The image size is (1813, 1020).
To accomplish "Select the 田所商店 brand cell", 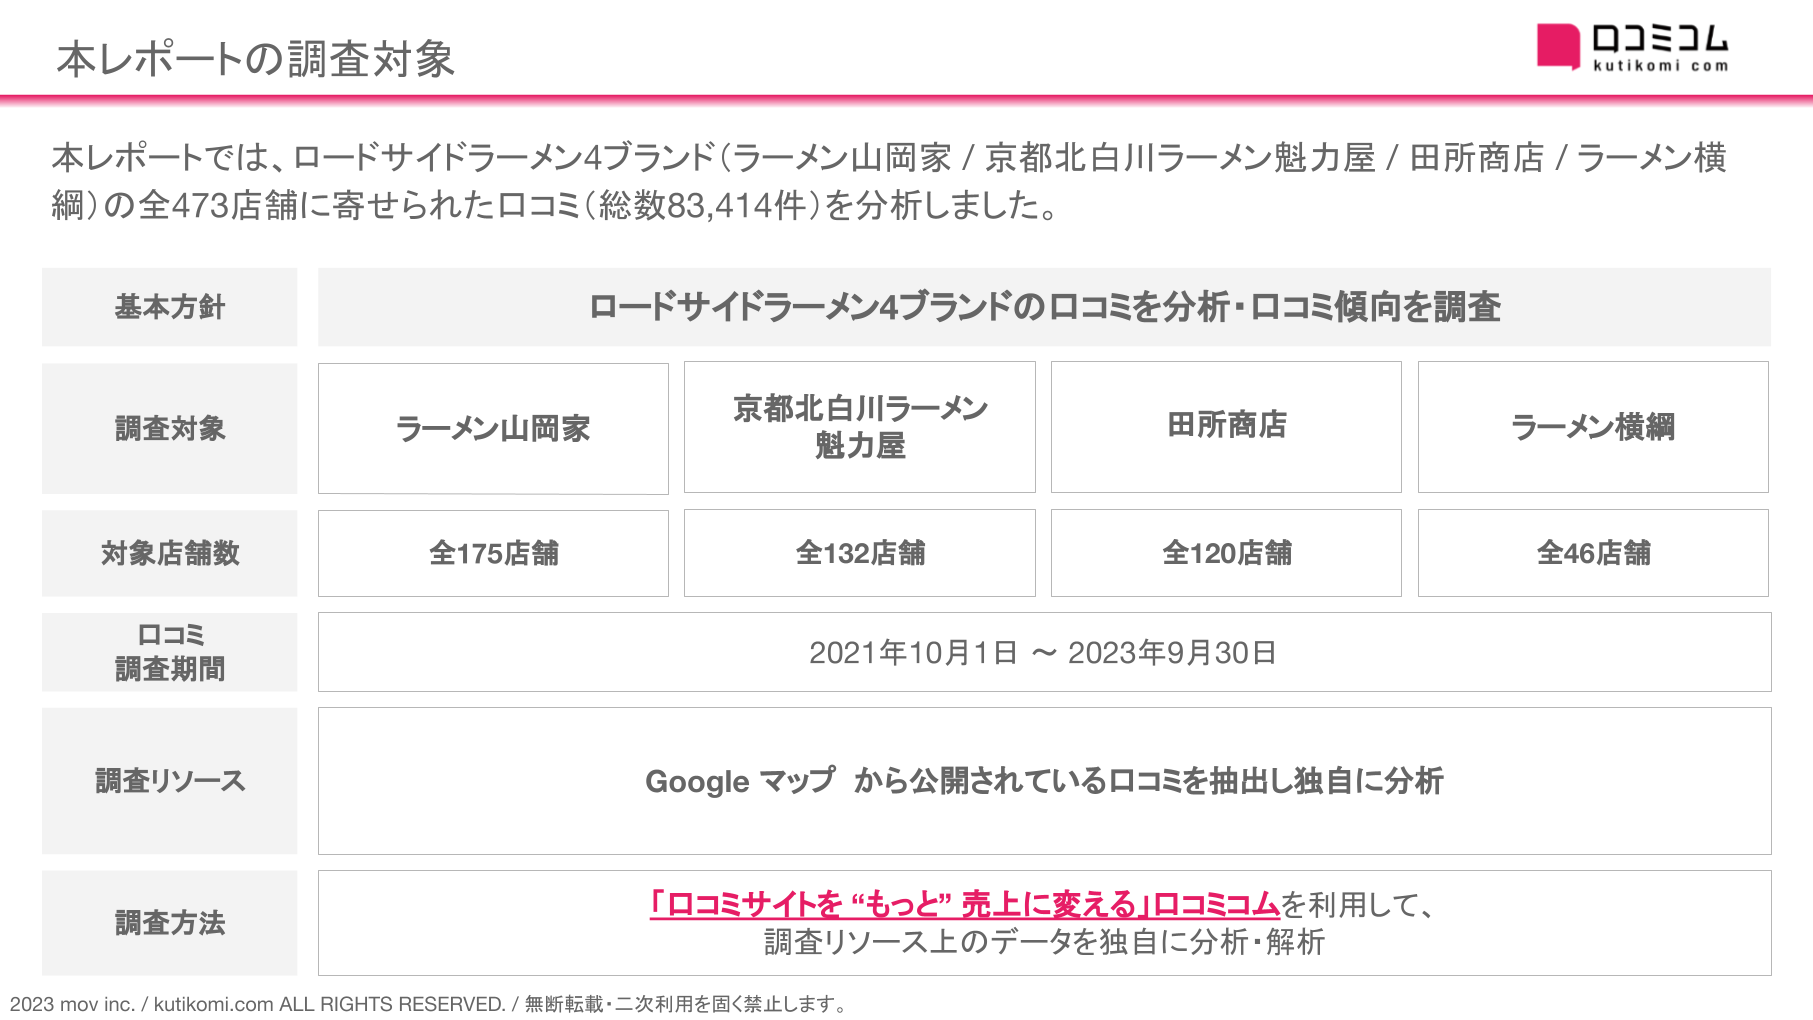I will pyautogui.click(x=1226, y=427).
